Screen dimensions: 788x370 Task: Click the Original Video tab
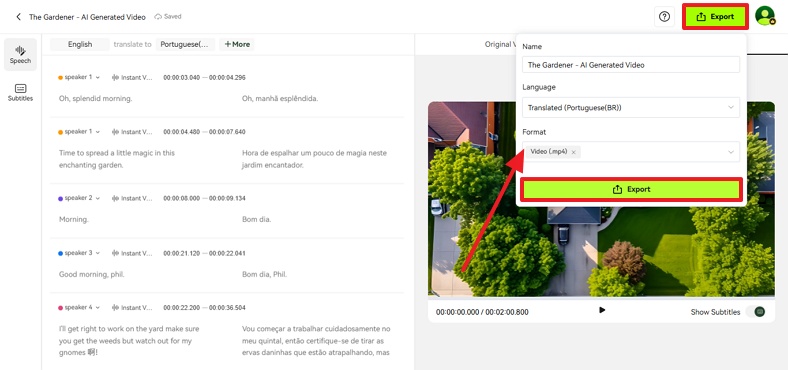(500, 44)
